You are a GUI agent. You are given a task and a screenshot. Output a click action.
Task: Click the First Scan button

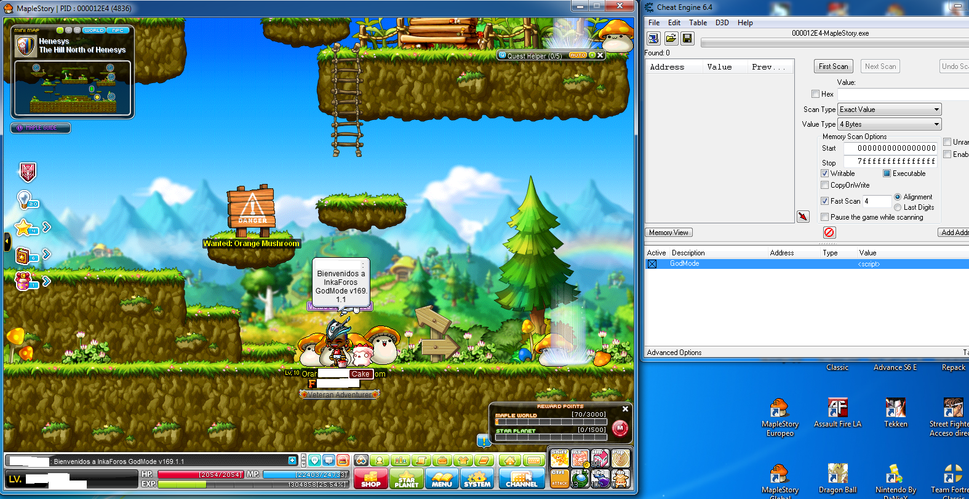coord(833,66)
